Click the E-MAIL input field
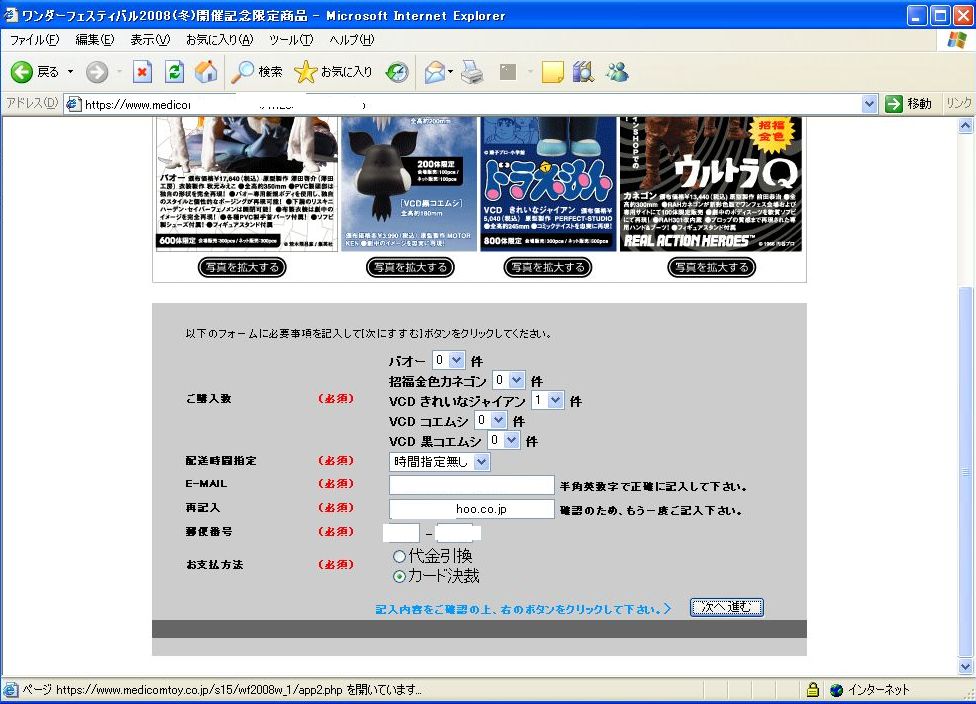Image resolution: width=976 pixels, height=704 pixels. pos(472,485)
